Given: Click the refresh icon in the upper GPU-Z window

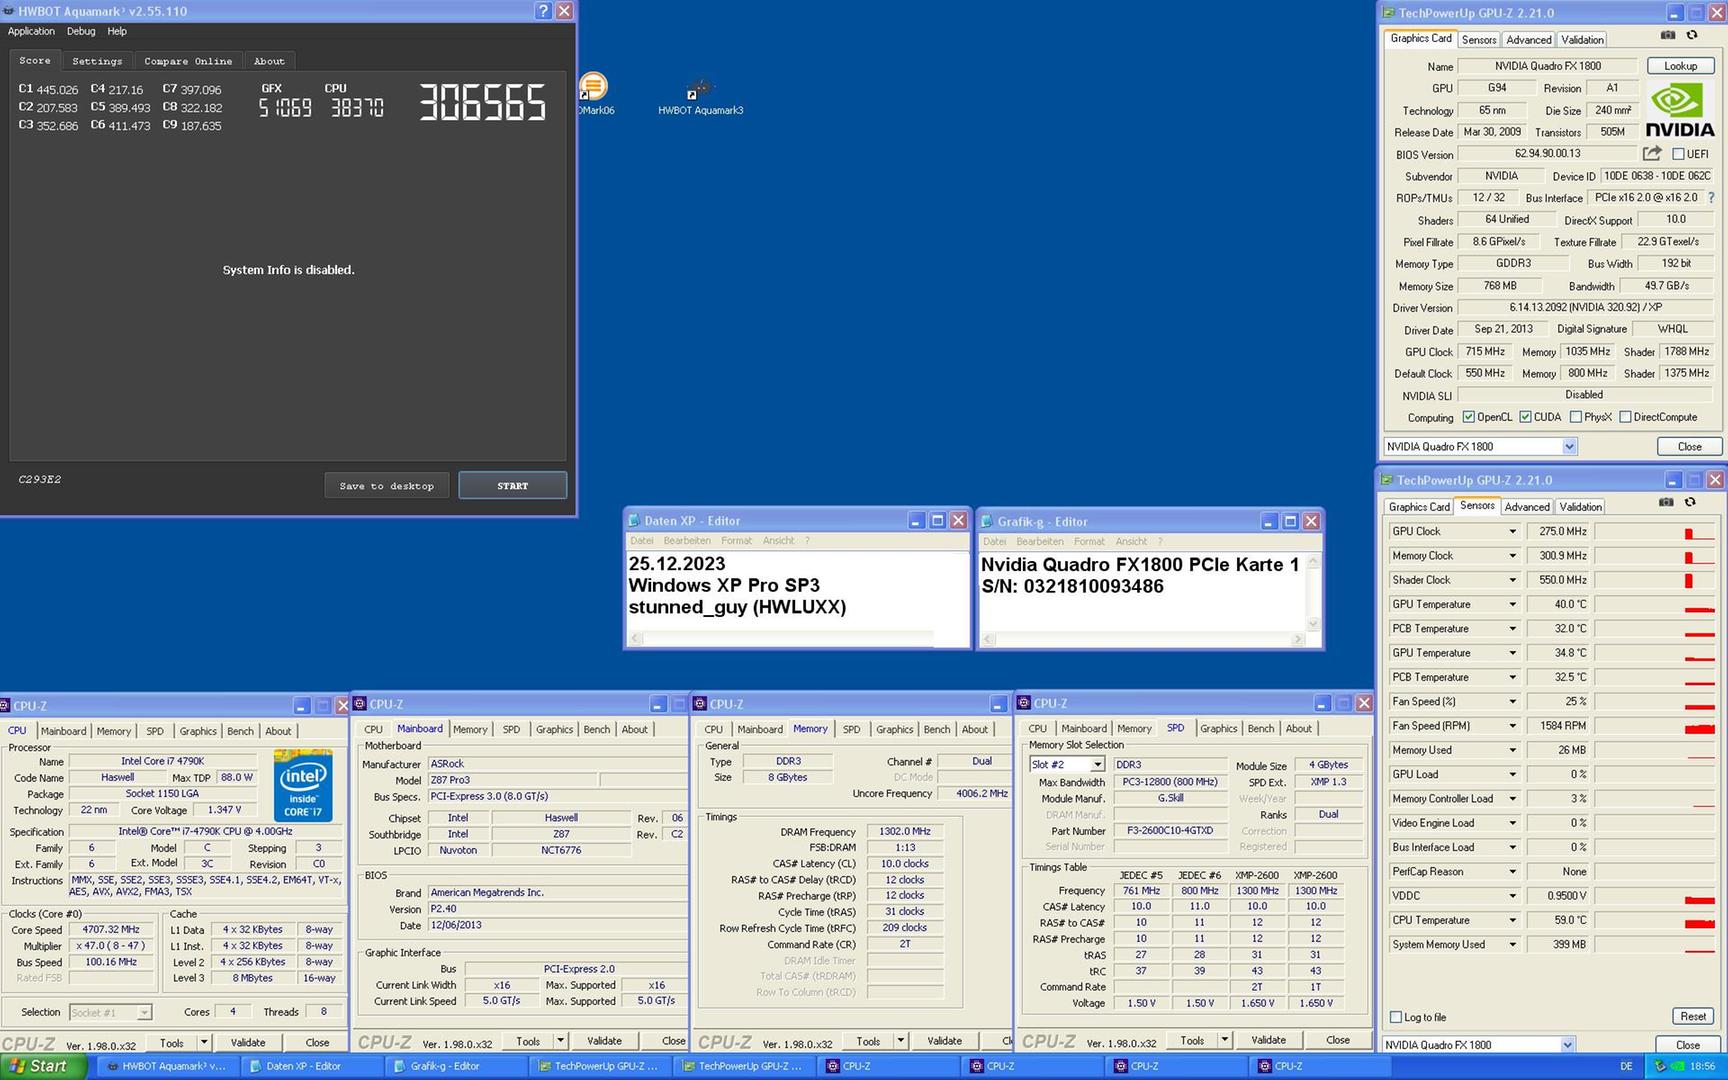Looking at the screenshot, I should [x=1692, y=35].
